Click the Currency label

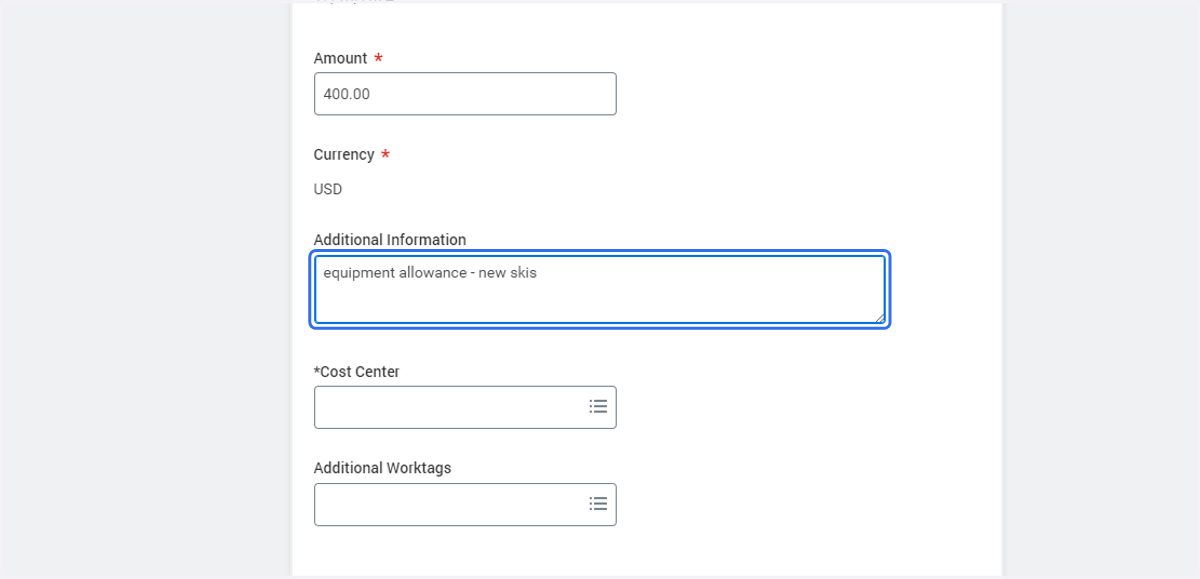pyautogui.click(x=344, y=154)
